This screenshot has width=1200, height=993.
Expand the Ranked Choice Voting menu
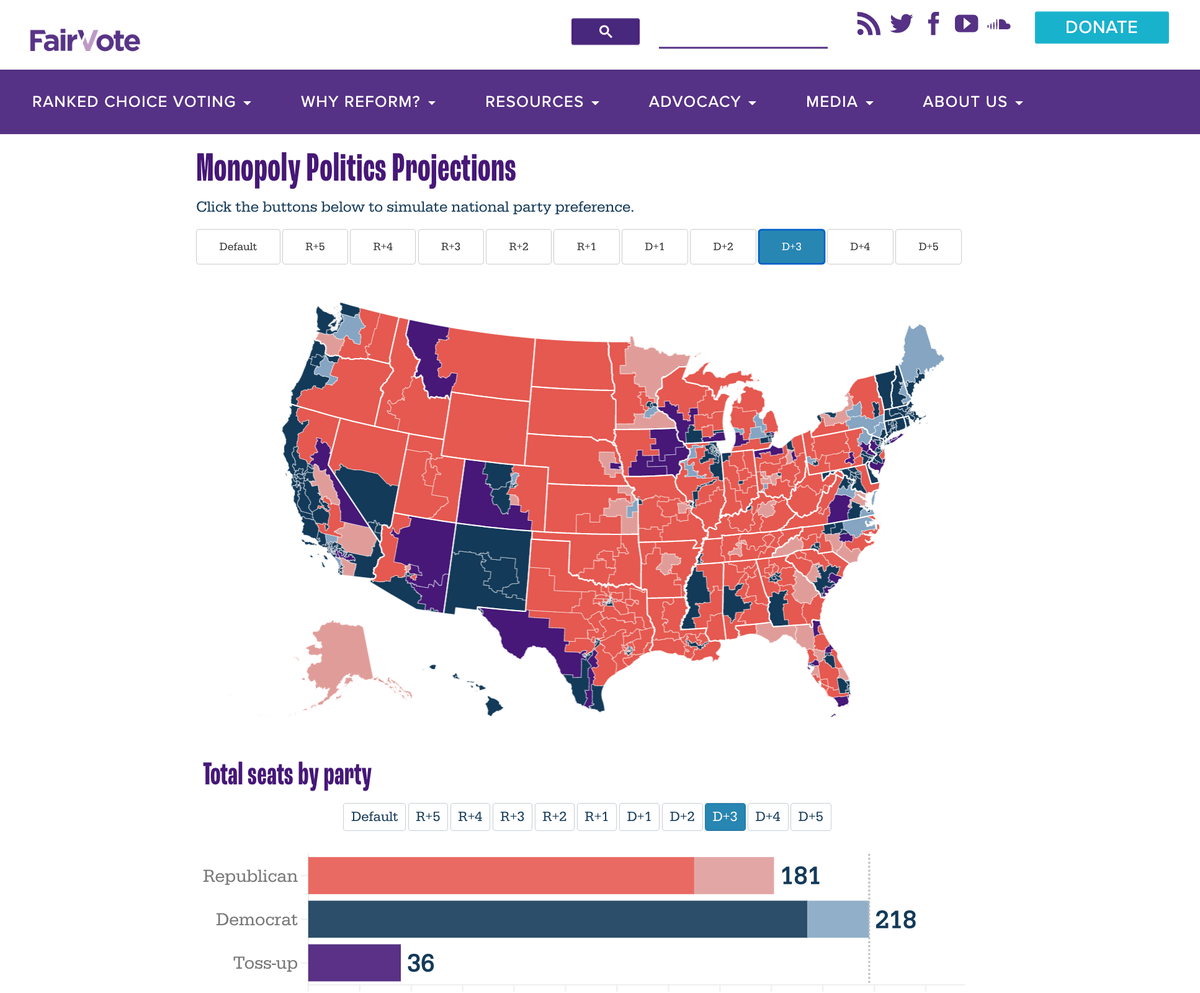pos(141,102)
